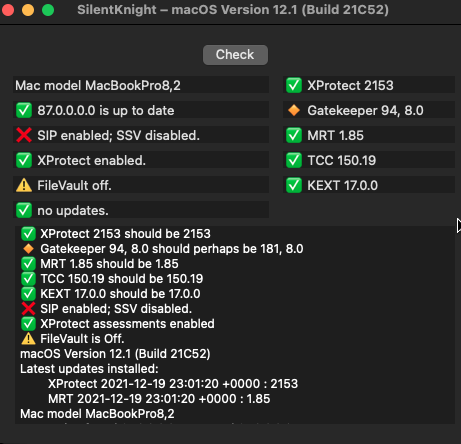Select '87.0.0.0.0 is up to date' text
This screenshot has width=461, height=444.
coord(106,110)
